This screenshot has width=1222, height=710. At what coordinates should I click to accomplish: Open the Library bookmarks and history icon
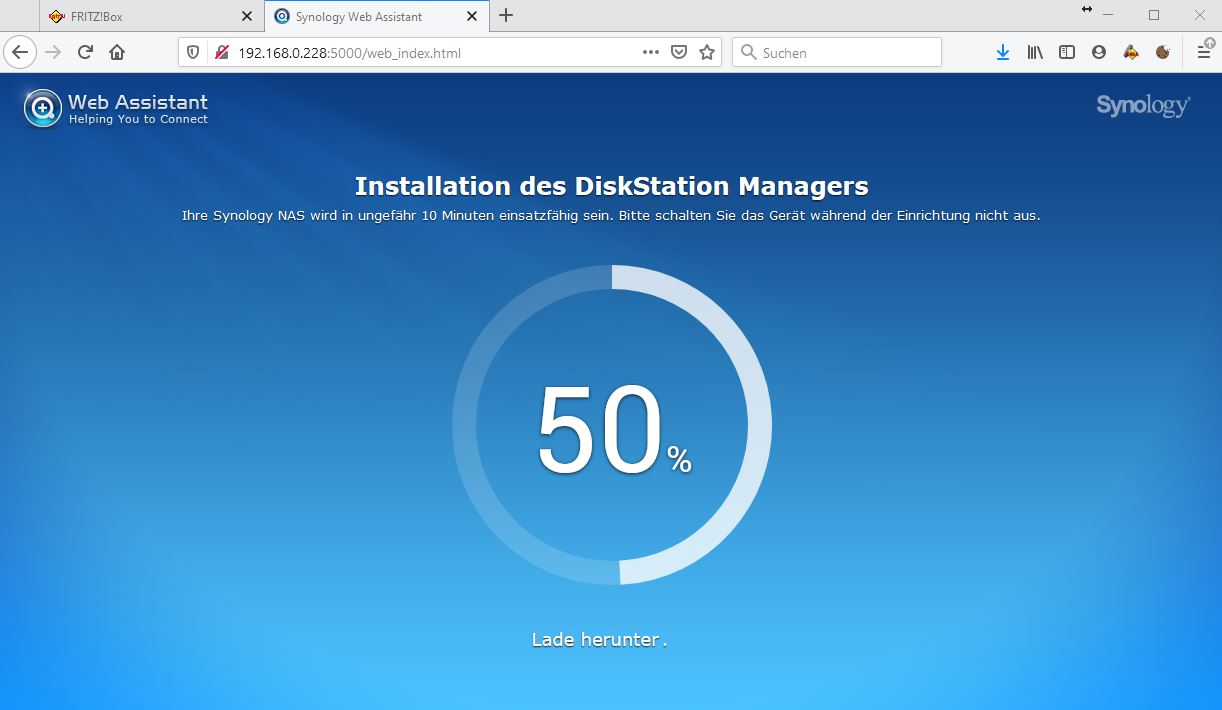coord(1035,52)
